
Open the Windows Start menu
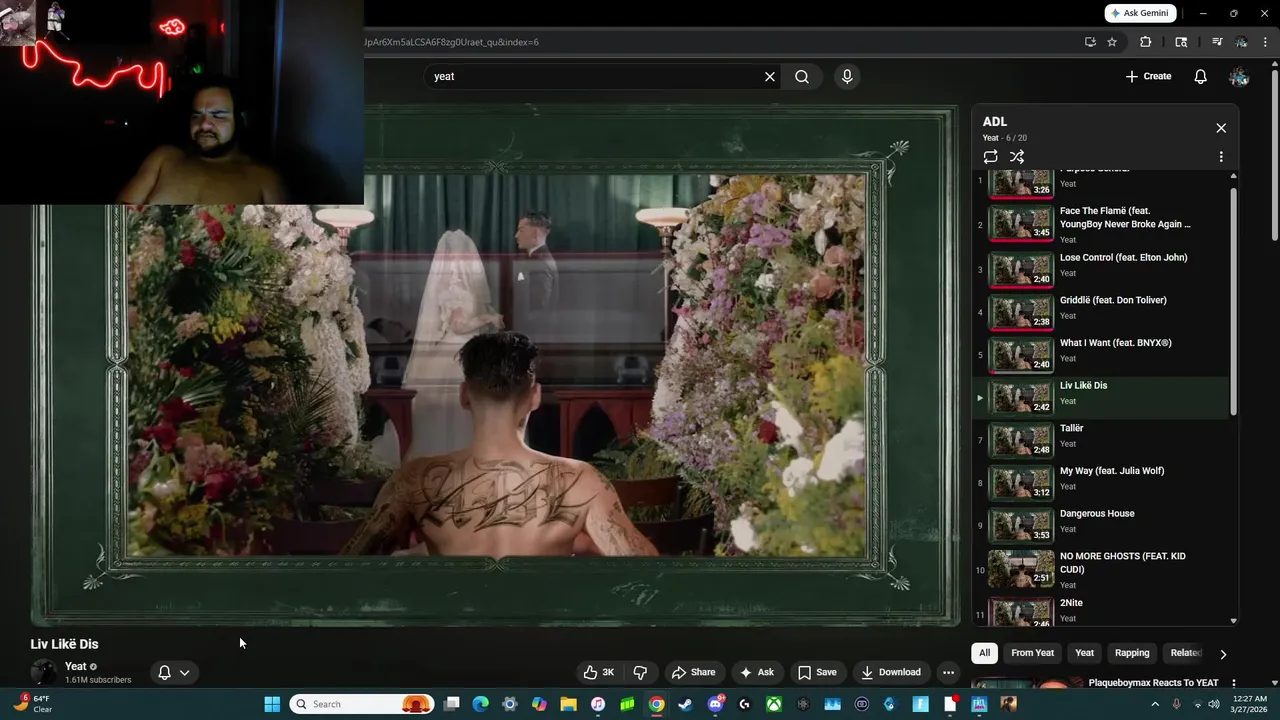[x=272, y=704]
